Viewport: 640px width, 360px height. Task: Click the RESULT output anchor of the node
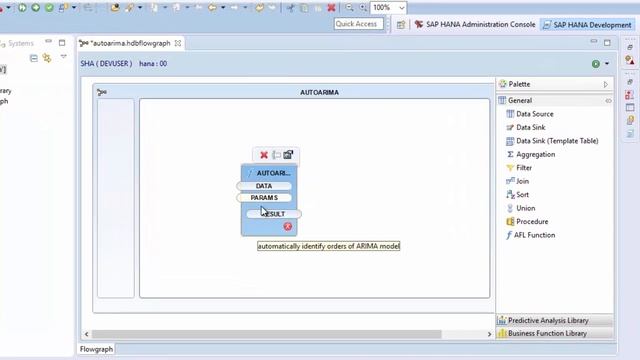[x=274, y=214]
